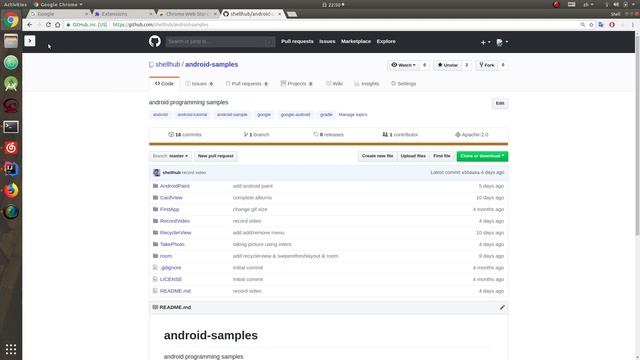Open the Watch dropdown
640x360 pixels.
click(x=403, y=65)
